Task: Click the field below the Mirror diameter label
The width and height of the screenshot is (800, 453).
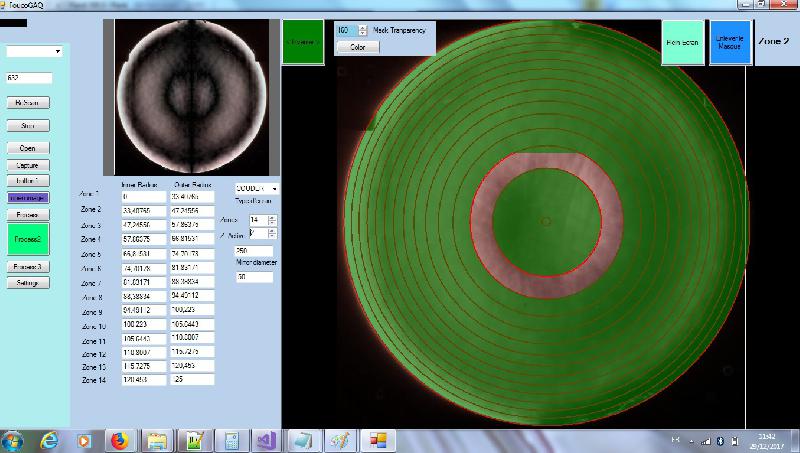Action: pos(254,277)
